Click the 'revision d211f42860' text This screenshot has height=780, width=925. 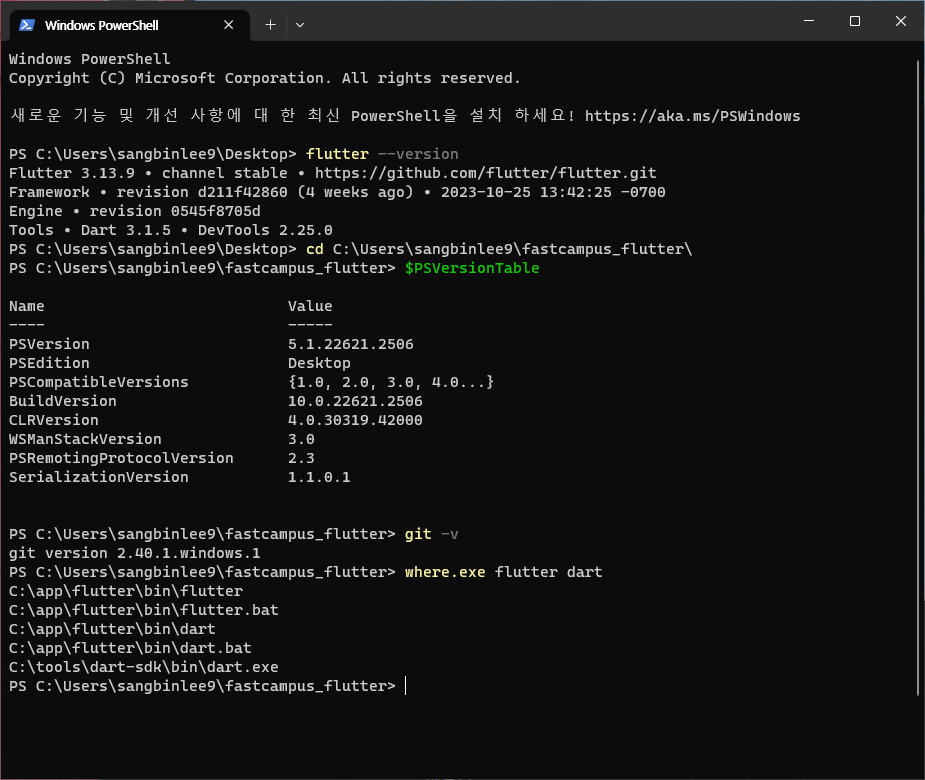(x=202, y=192)
